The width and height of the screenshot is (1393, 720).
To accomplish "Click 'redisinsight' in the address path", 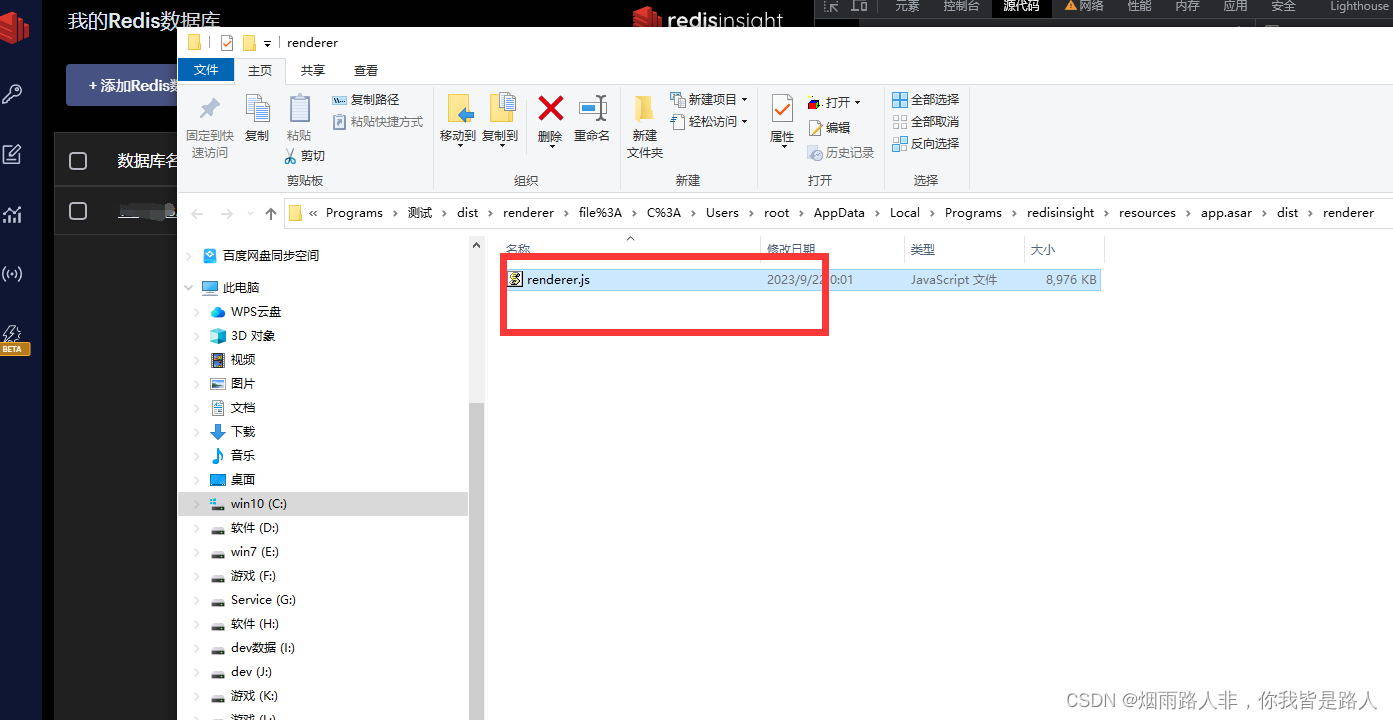I will (x=1061, y=213).
